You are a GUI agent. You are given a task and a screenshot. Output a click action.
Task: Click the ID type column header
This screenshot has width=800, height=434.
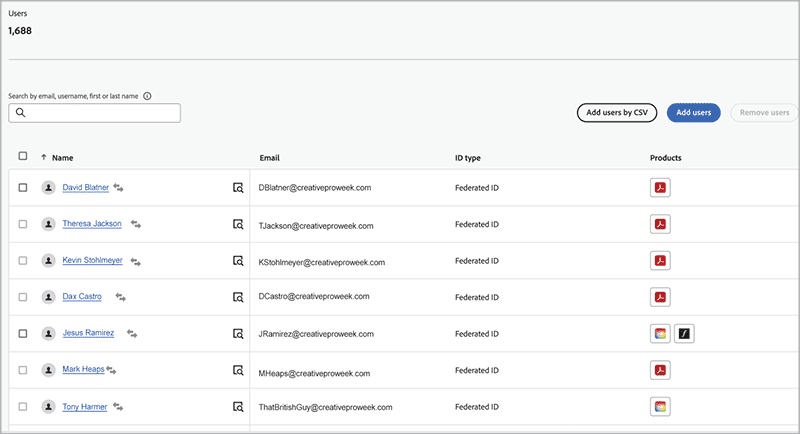pyautogui.click(x=468, y=158)
